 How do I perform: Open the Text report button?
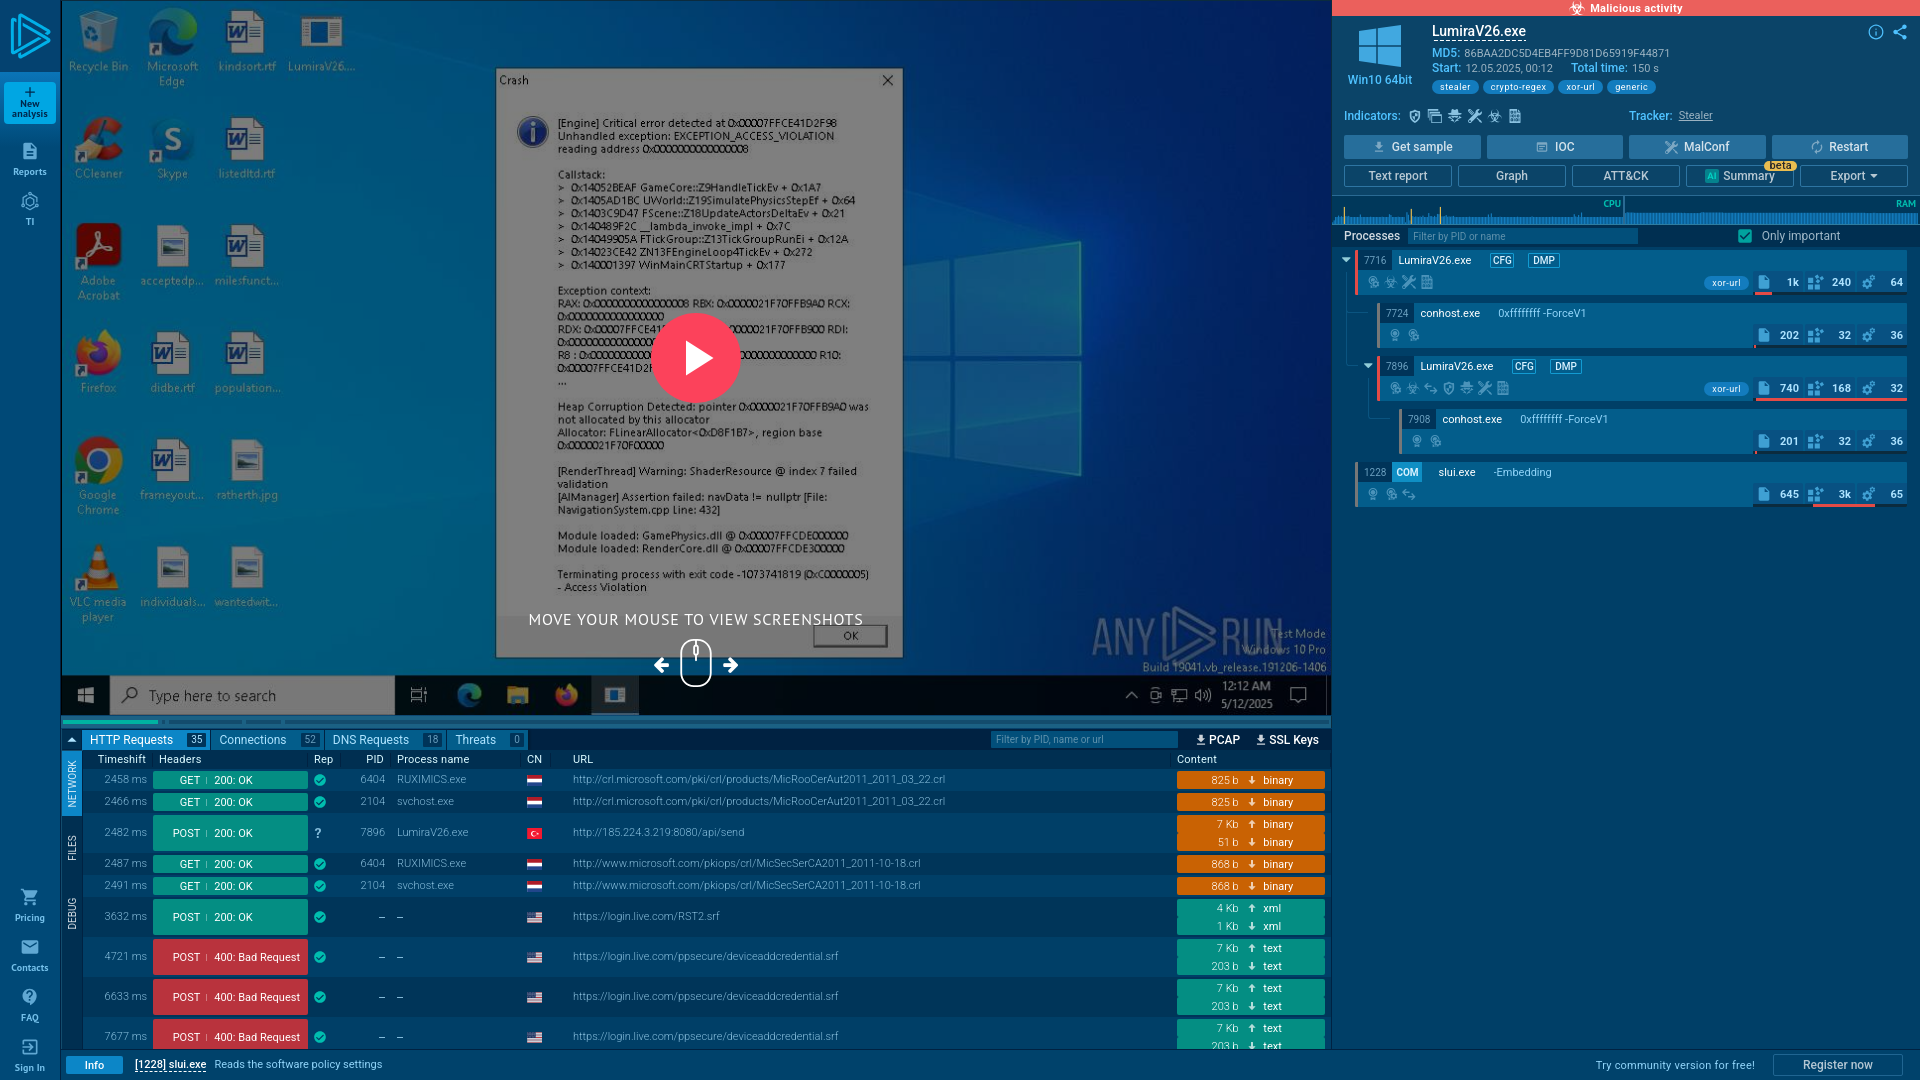pyautogui.click(x=1398, y=176)
